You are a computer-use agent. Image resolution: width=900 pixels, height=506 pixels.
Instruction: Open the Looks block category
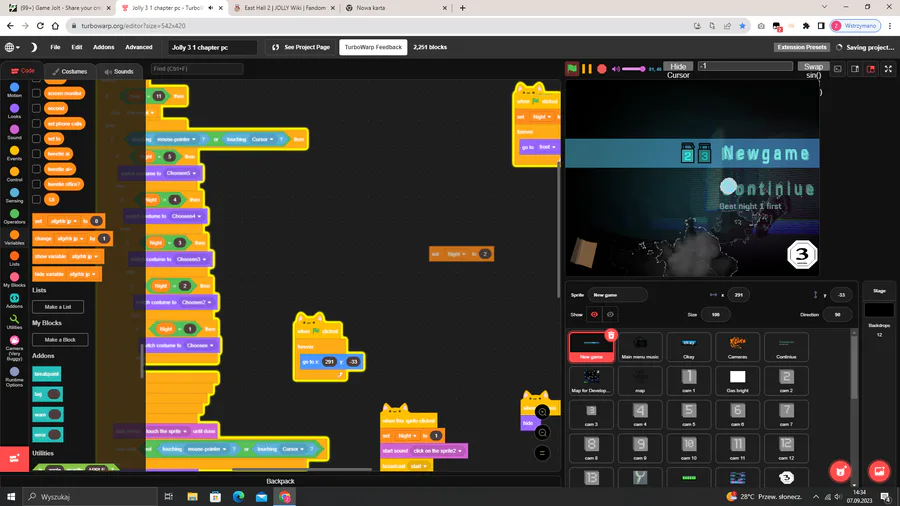(14, 111)
